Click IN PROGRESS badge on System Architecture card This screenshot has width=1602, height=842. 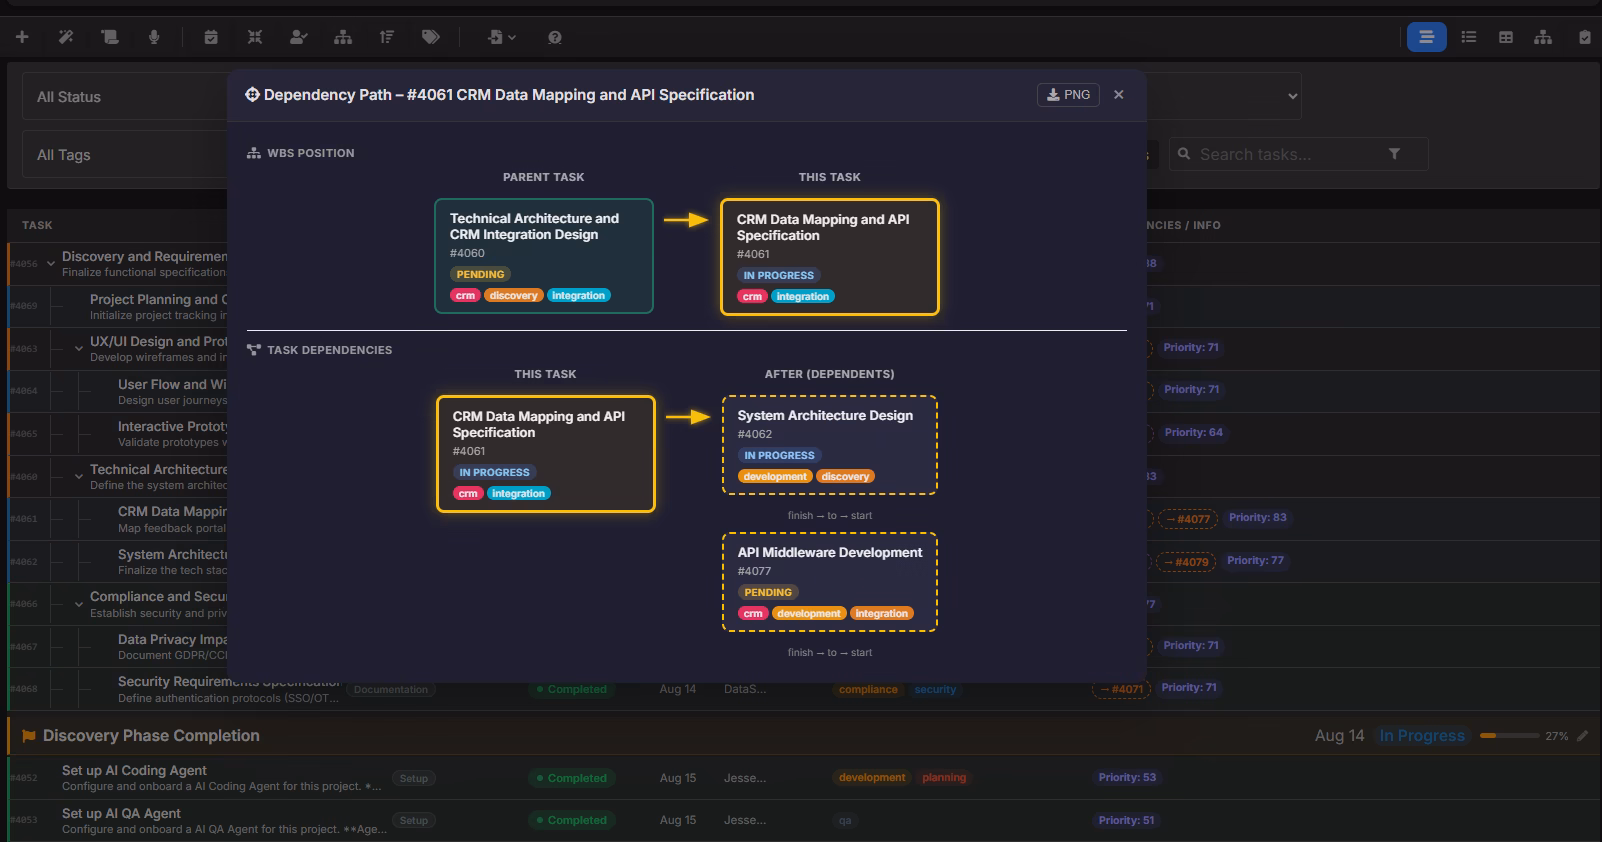tap(779, 455)
